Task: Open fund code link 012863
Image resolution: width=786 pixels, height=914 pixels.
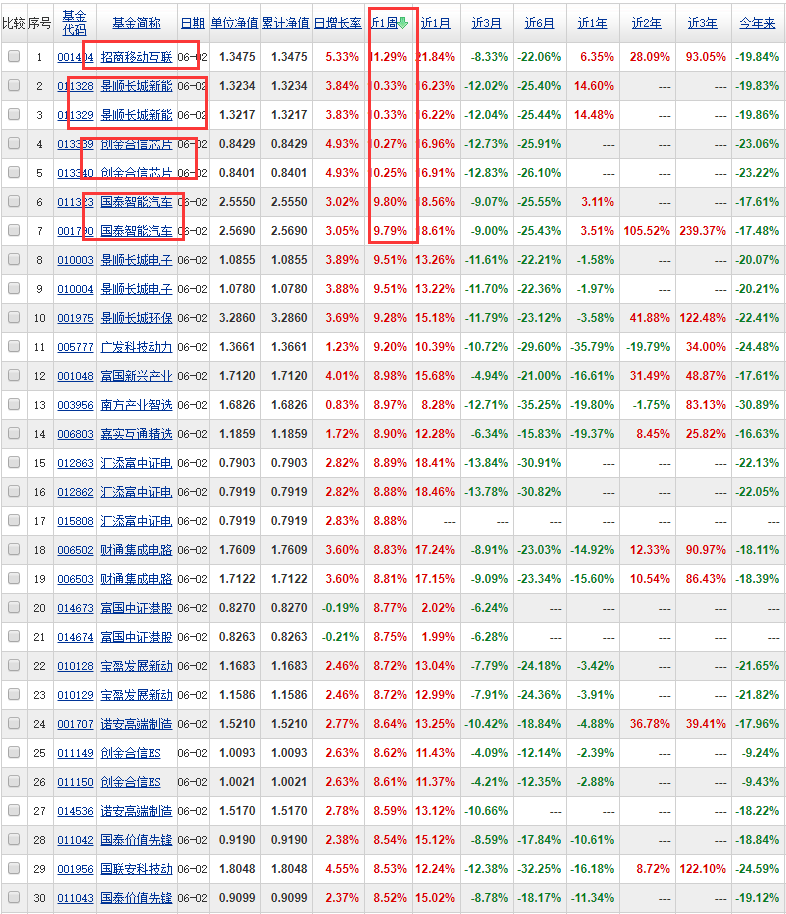Action: (x=75, y=463)
